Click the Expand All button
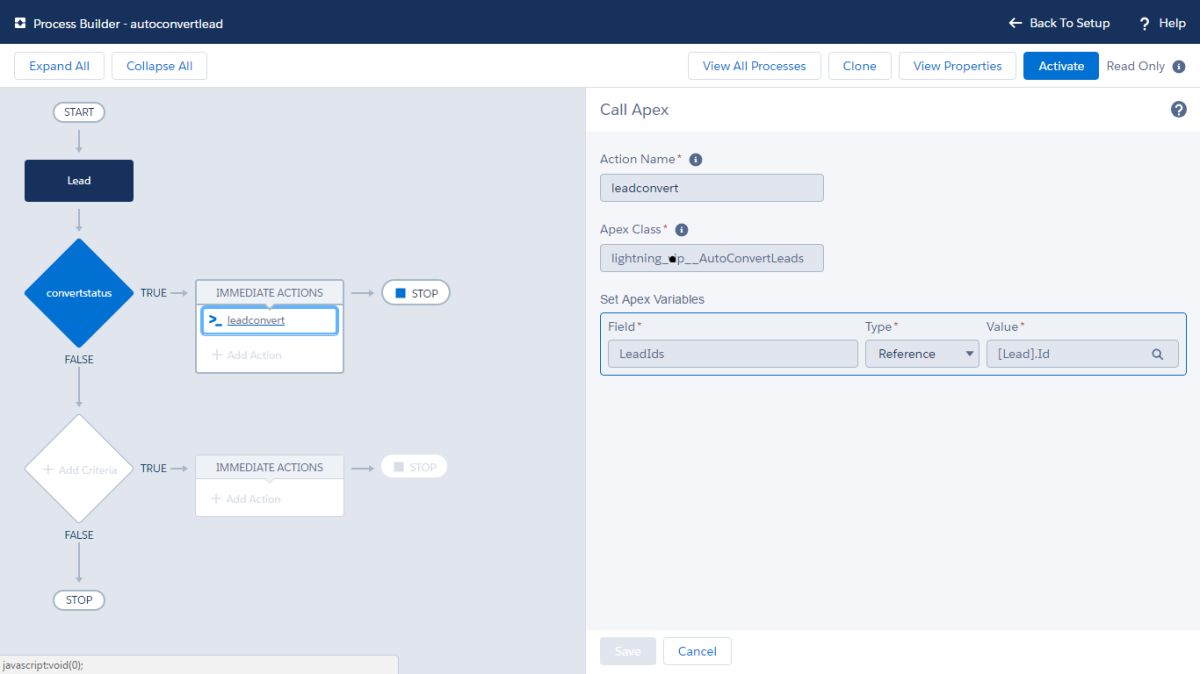Image resolution: width=1200 pixels, height=674 pixels. pos(59,66)
